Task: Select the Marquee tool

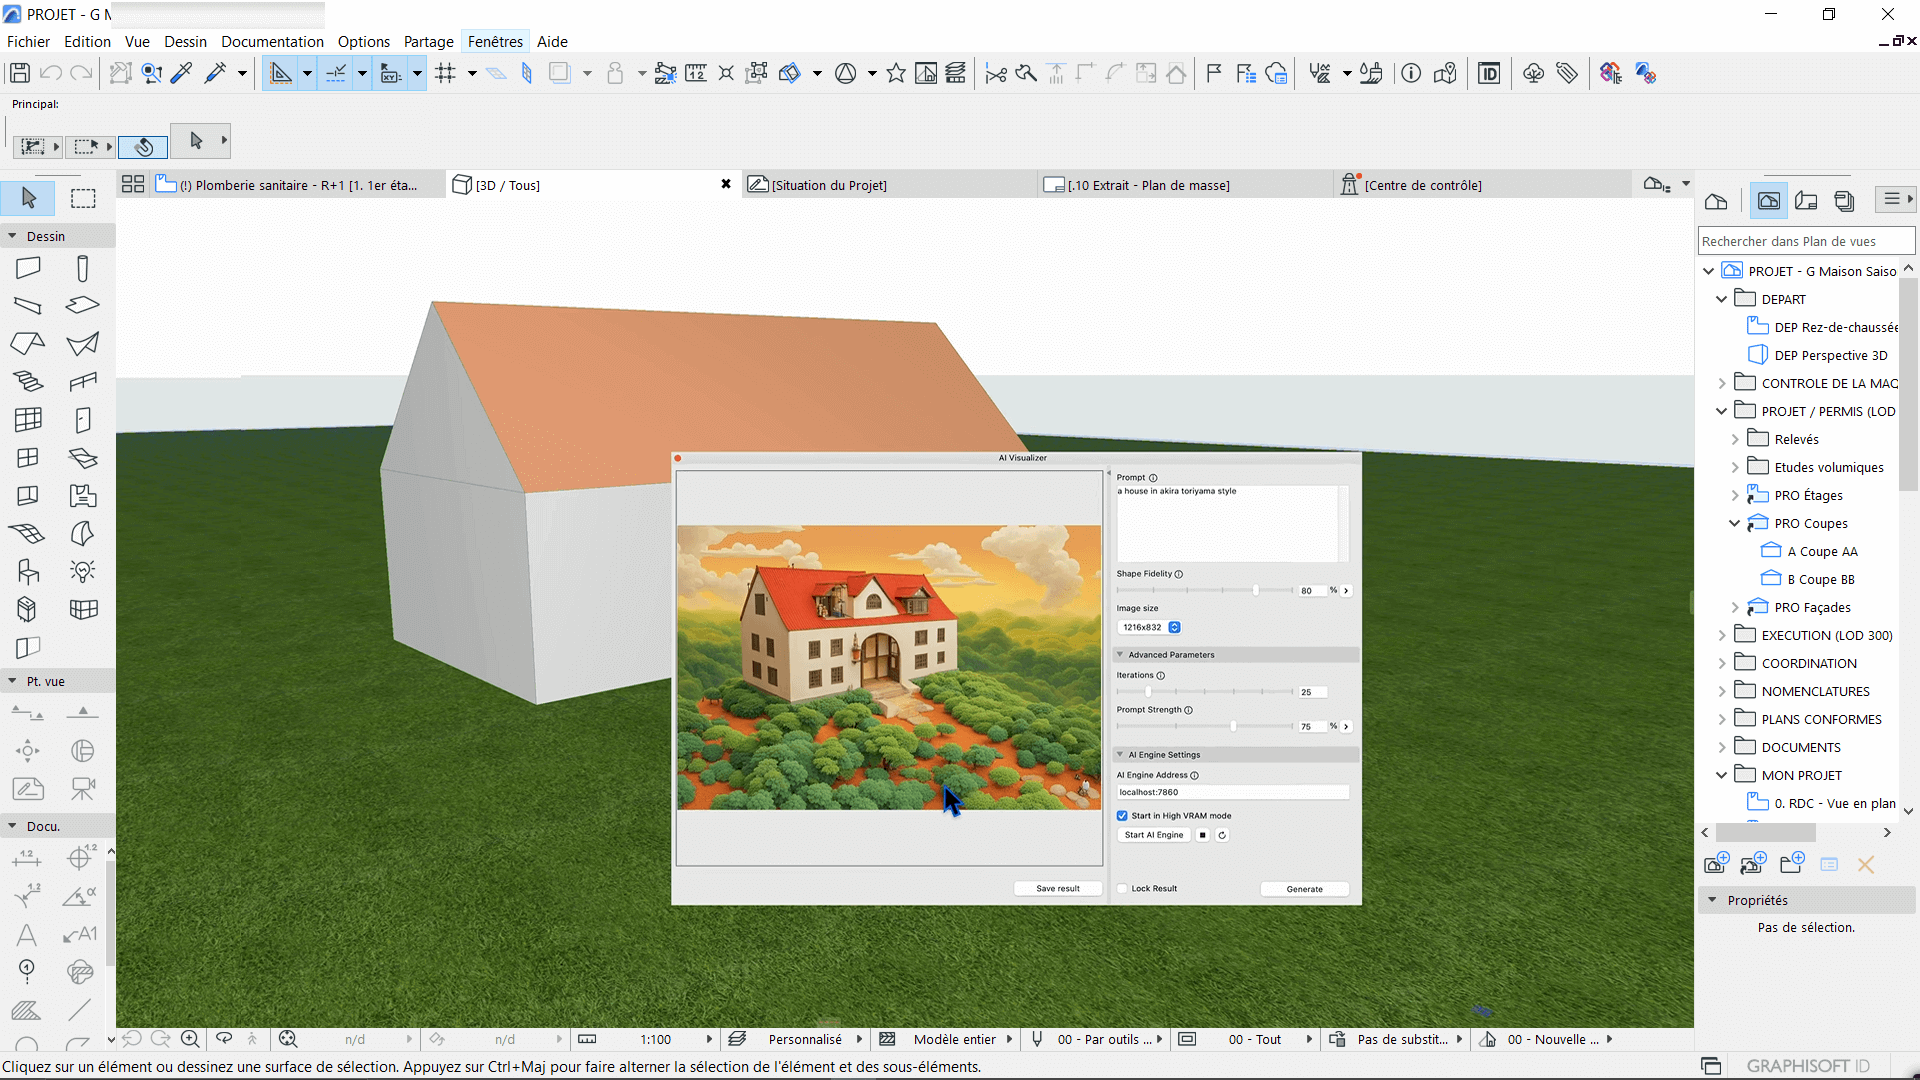Action: click(83, 198)
